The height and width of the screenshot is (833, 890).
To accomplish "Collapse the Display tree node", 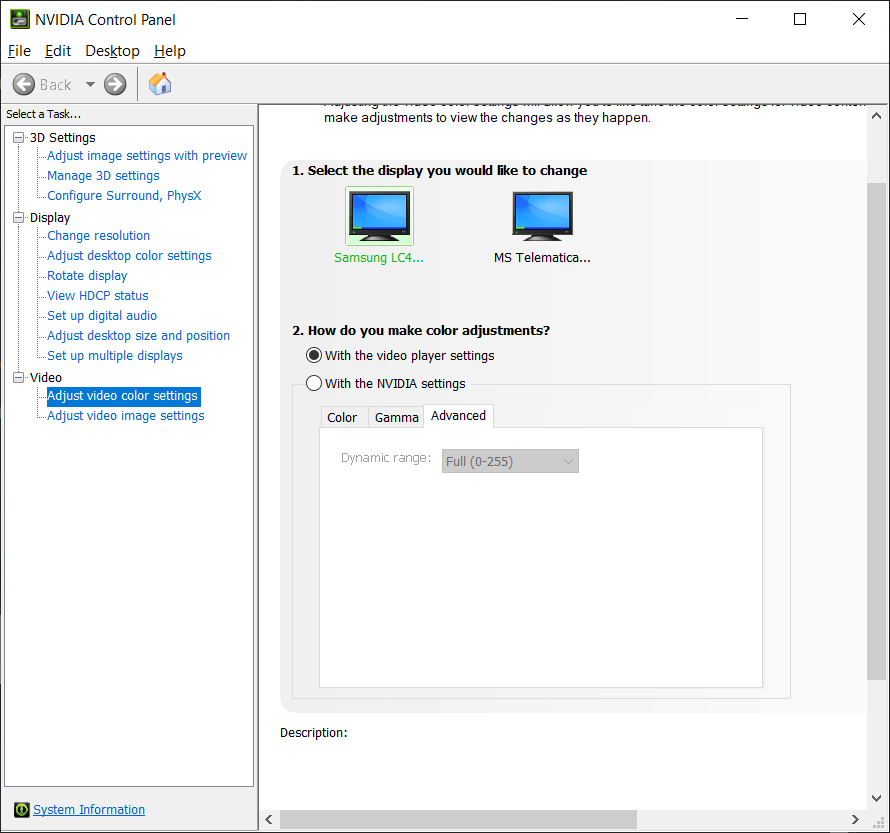I will click(19, 218).
